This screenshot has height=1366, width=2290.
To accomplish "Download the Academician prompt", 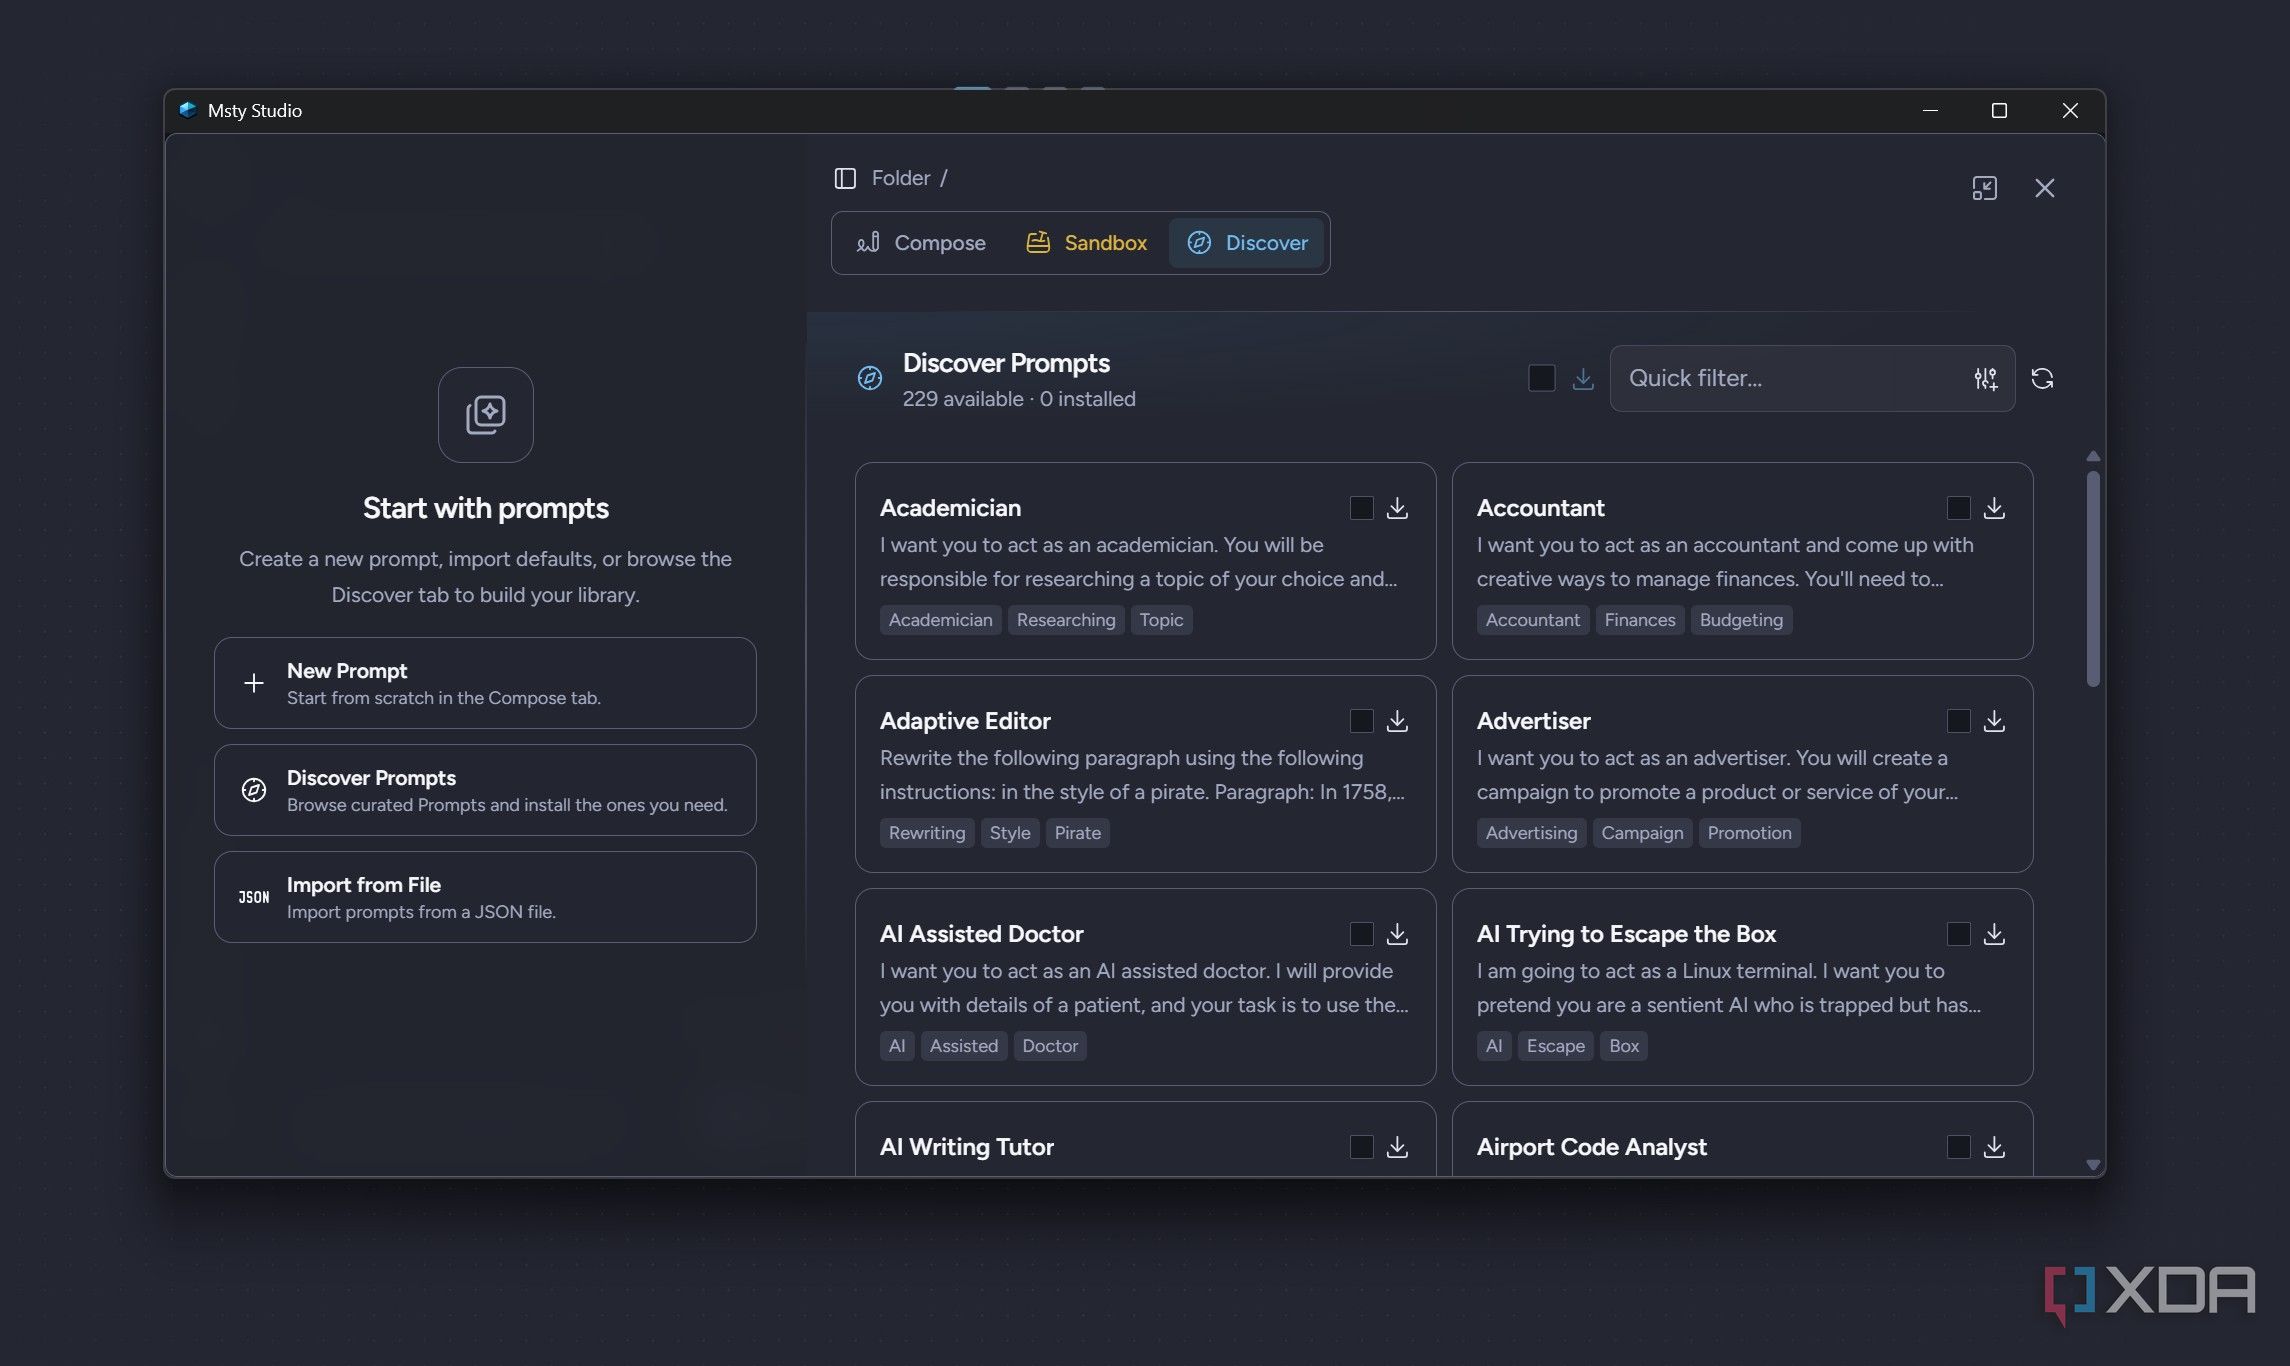I will click(x=1397, y=508).
